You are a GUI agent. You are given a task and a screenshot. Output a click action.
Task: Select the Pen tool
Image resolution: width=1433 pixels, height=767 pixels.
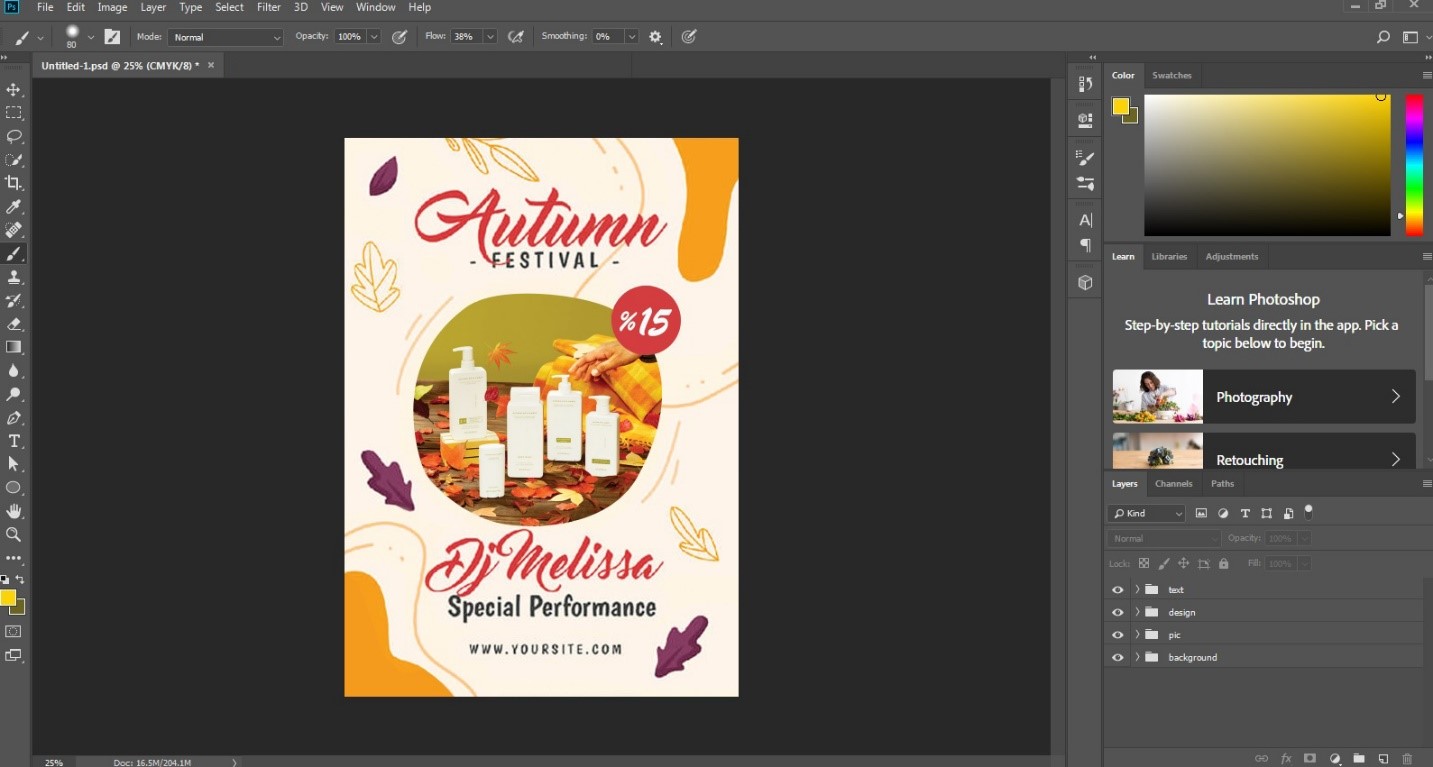(x=14, y=417)
